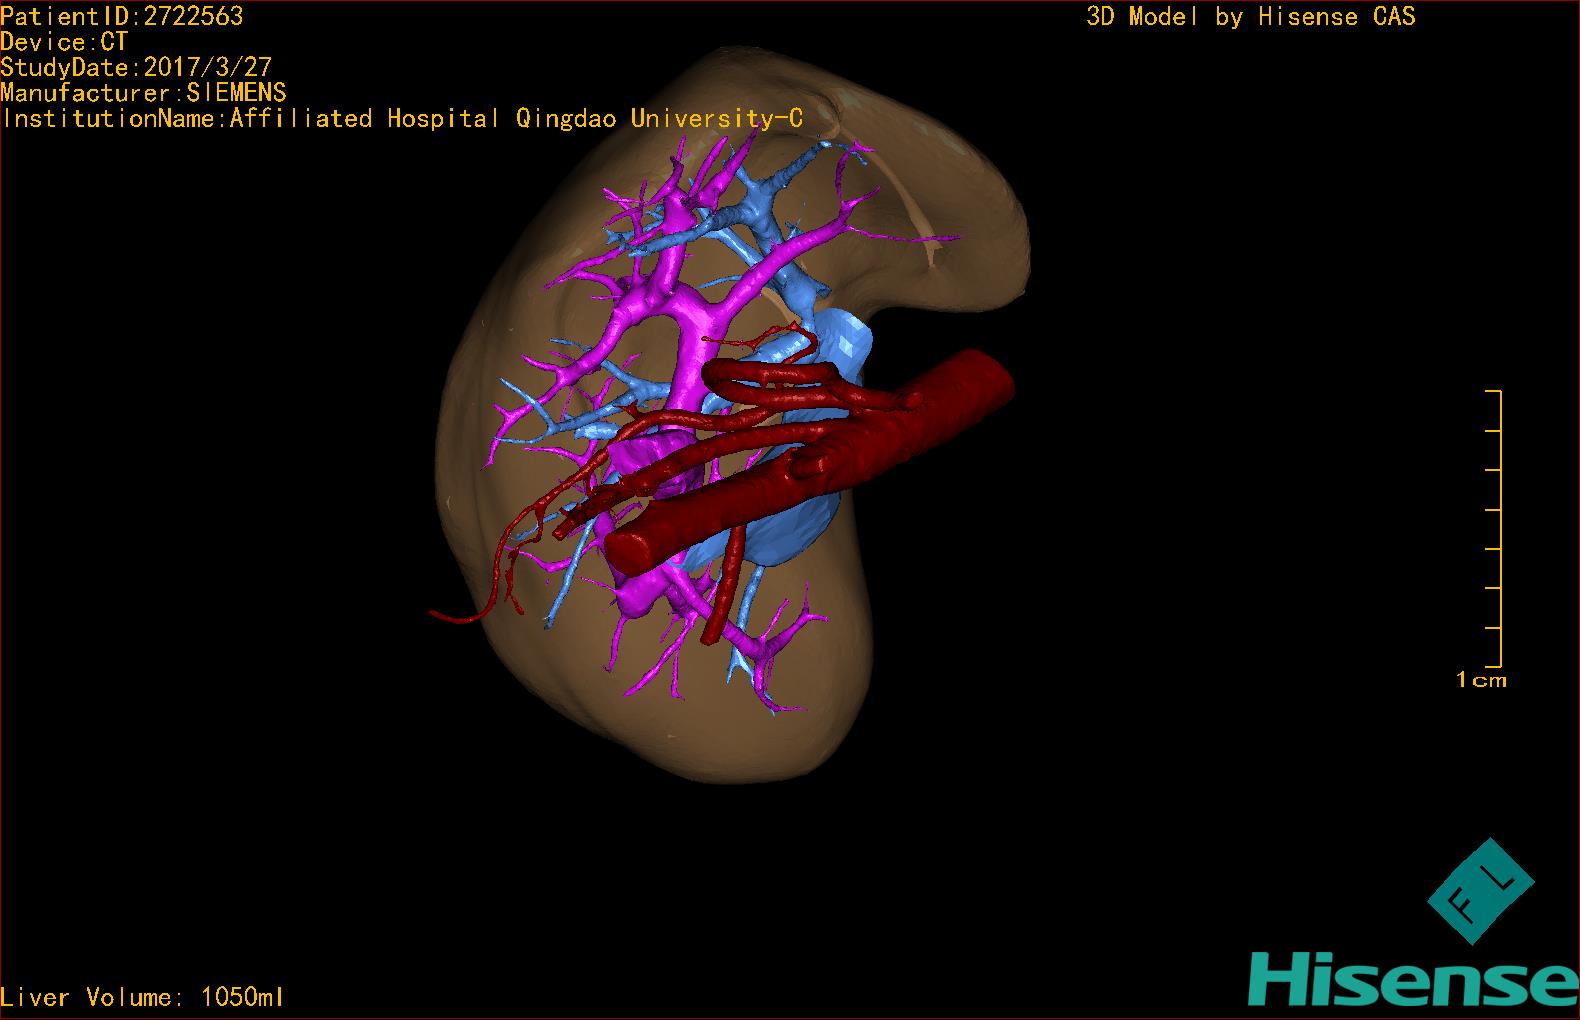Click the 1cm scale label

point(1481,680)
